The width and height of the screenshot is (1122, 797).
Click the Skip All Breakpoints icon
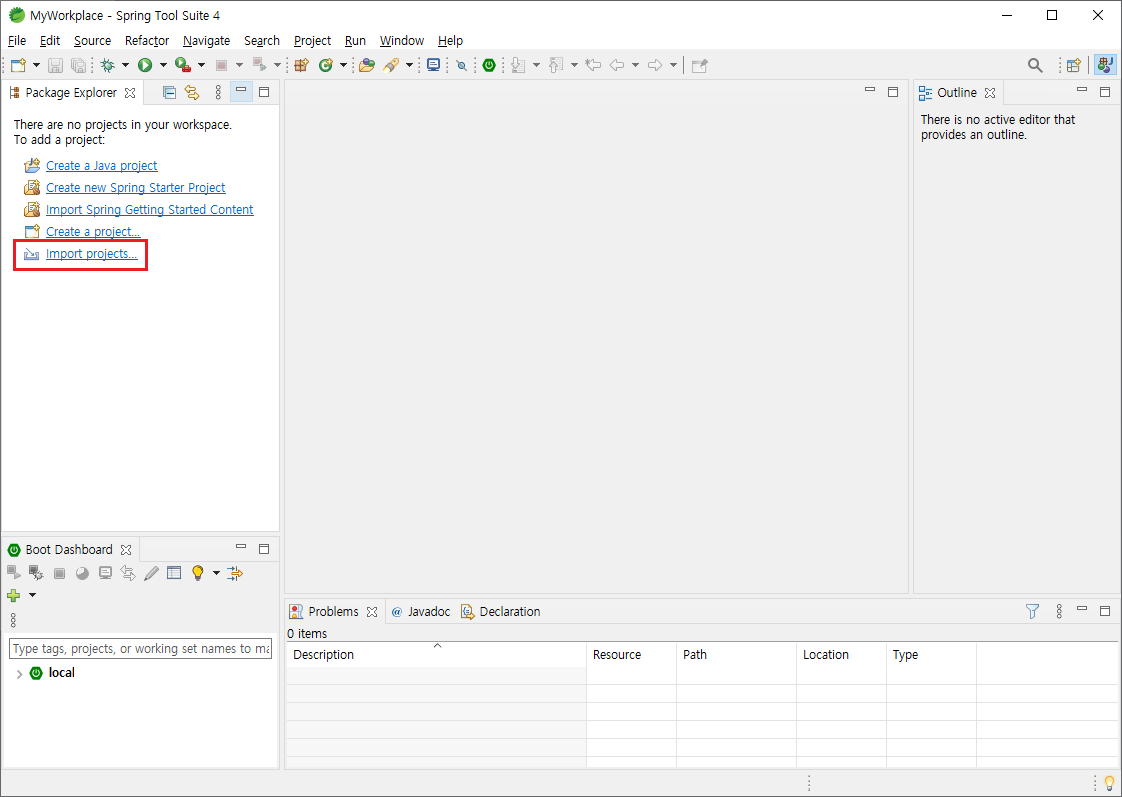tap(462, 65)
